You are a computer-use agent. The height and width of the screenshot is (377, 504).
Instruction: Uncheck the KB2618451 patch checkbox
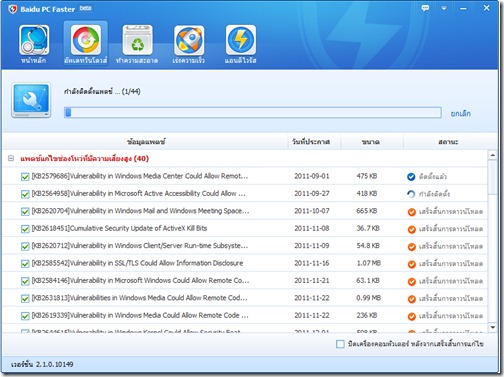tap(25, 229)
